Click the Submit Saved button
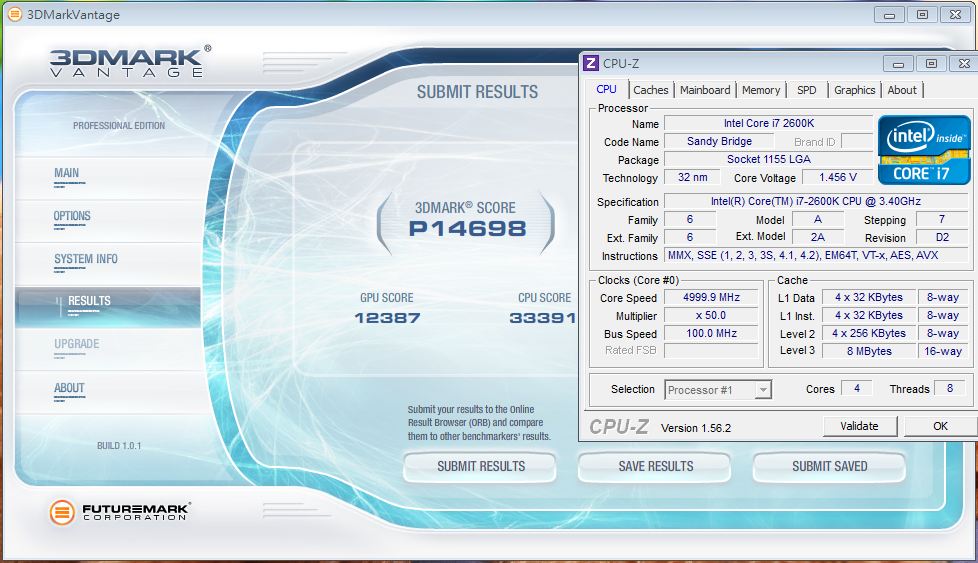Viewport: 978px width, 563px height. (x=830, y=466)
